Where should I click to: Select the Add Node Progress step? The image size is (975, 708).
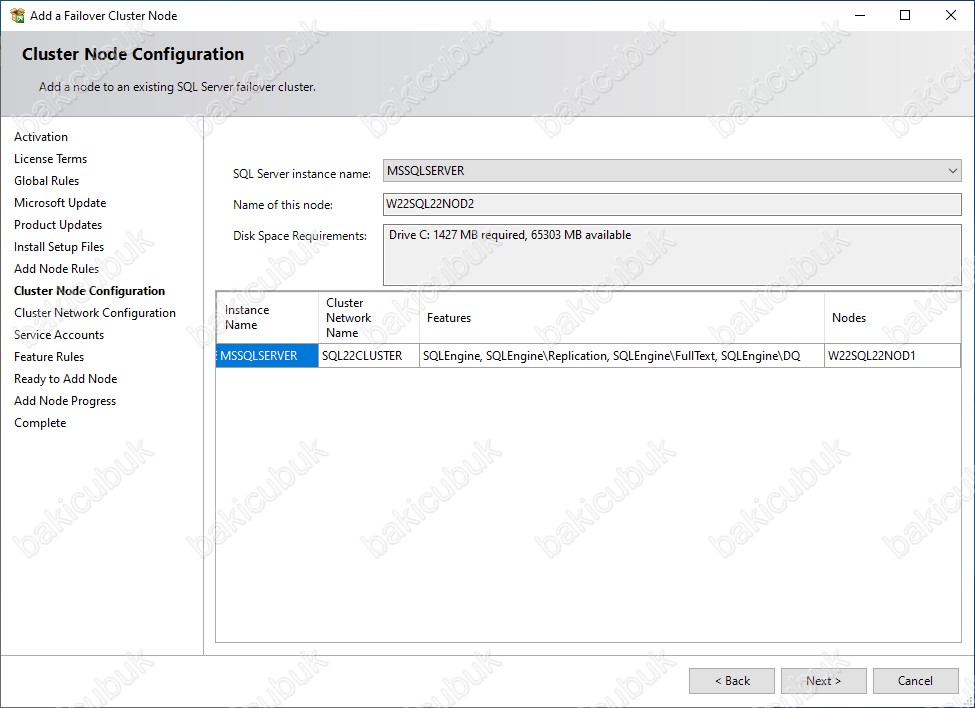(65, 401)
